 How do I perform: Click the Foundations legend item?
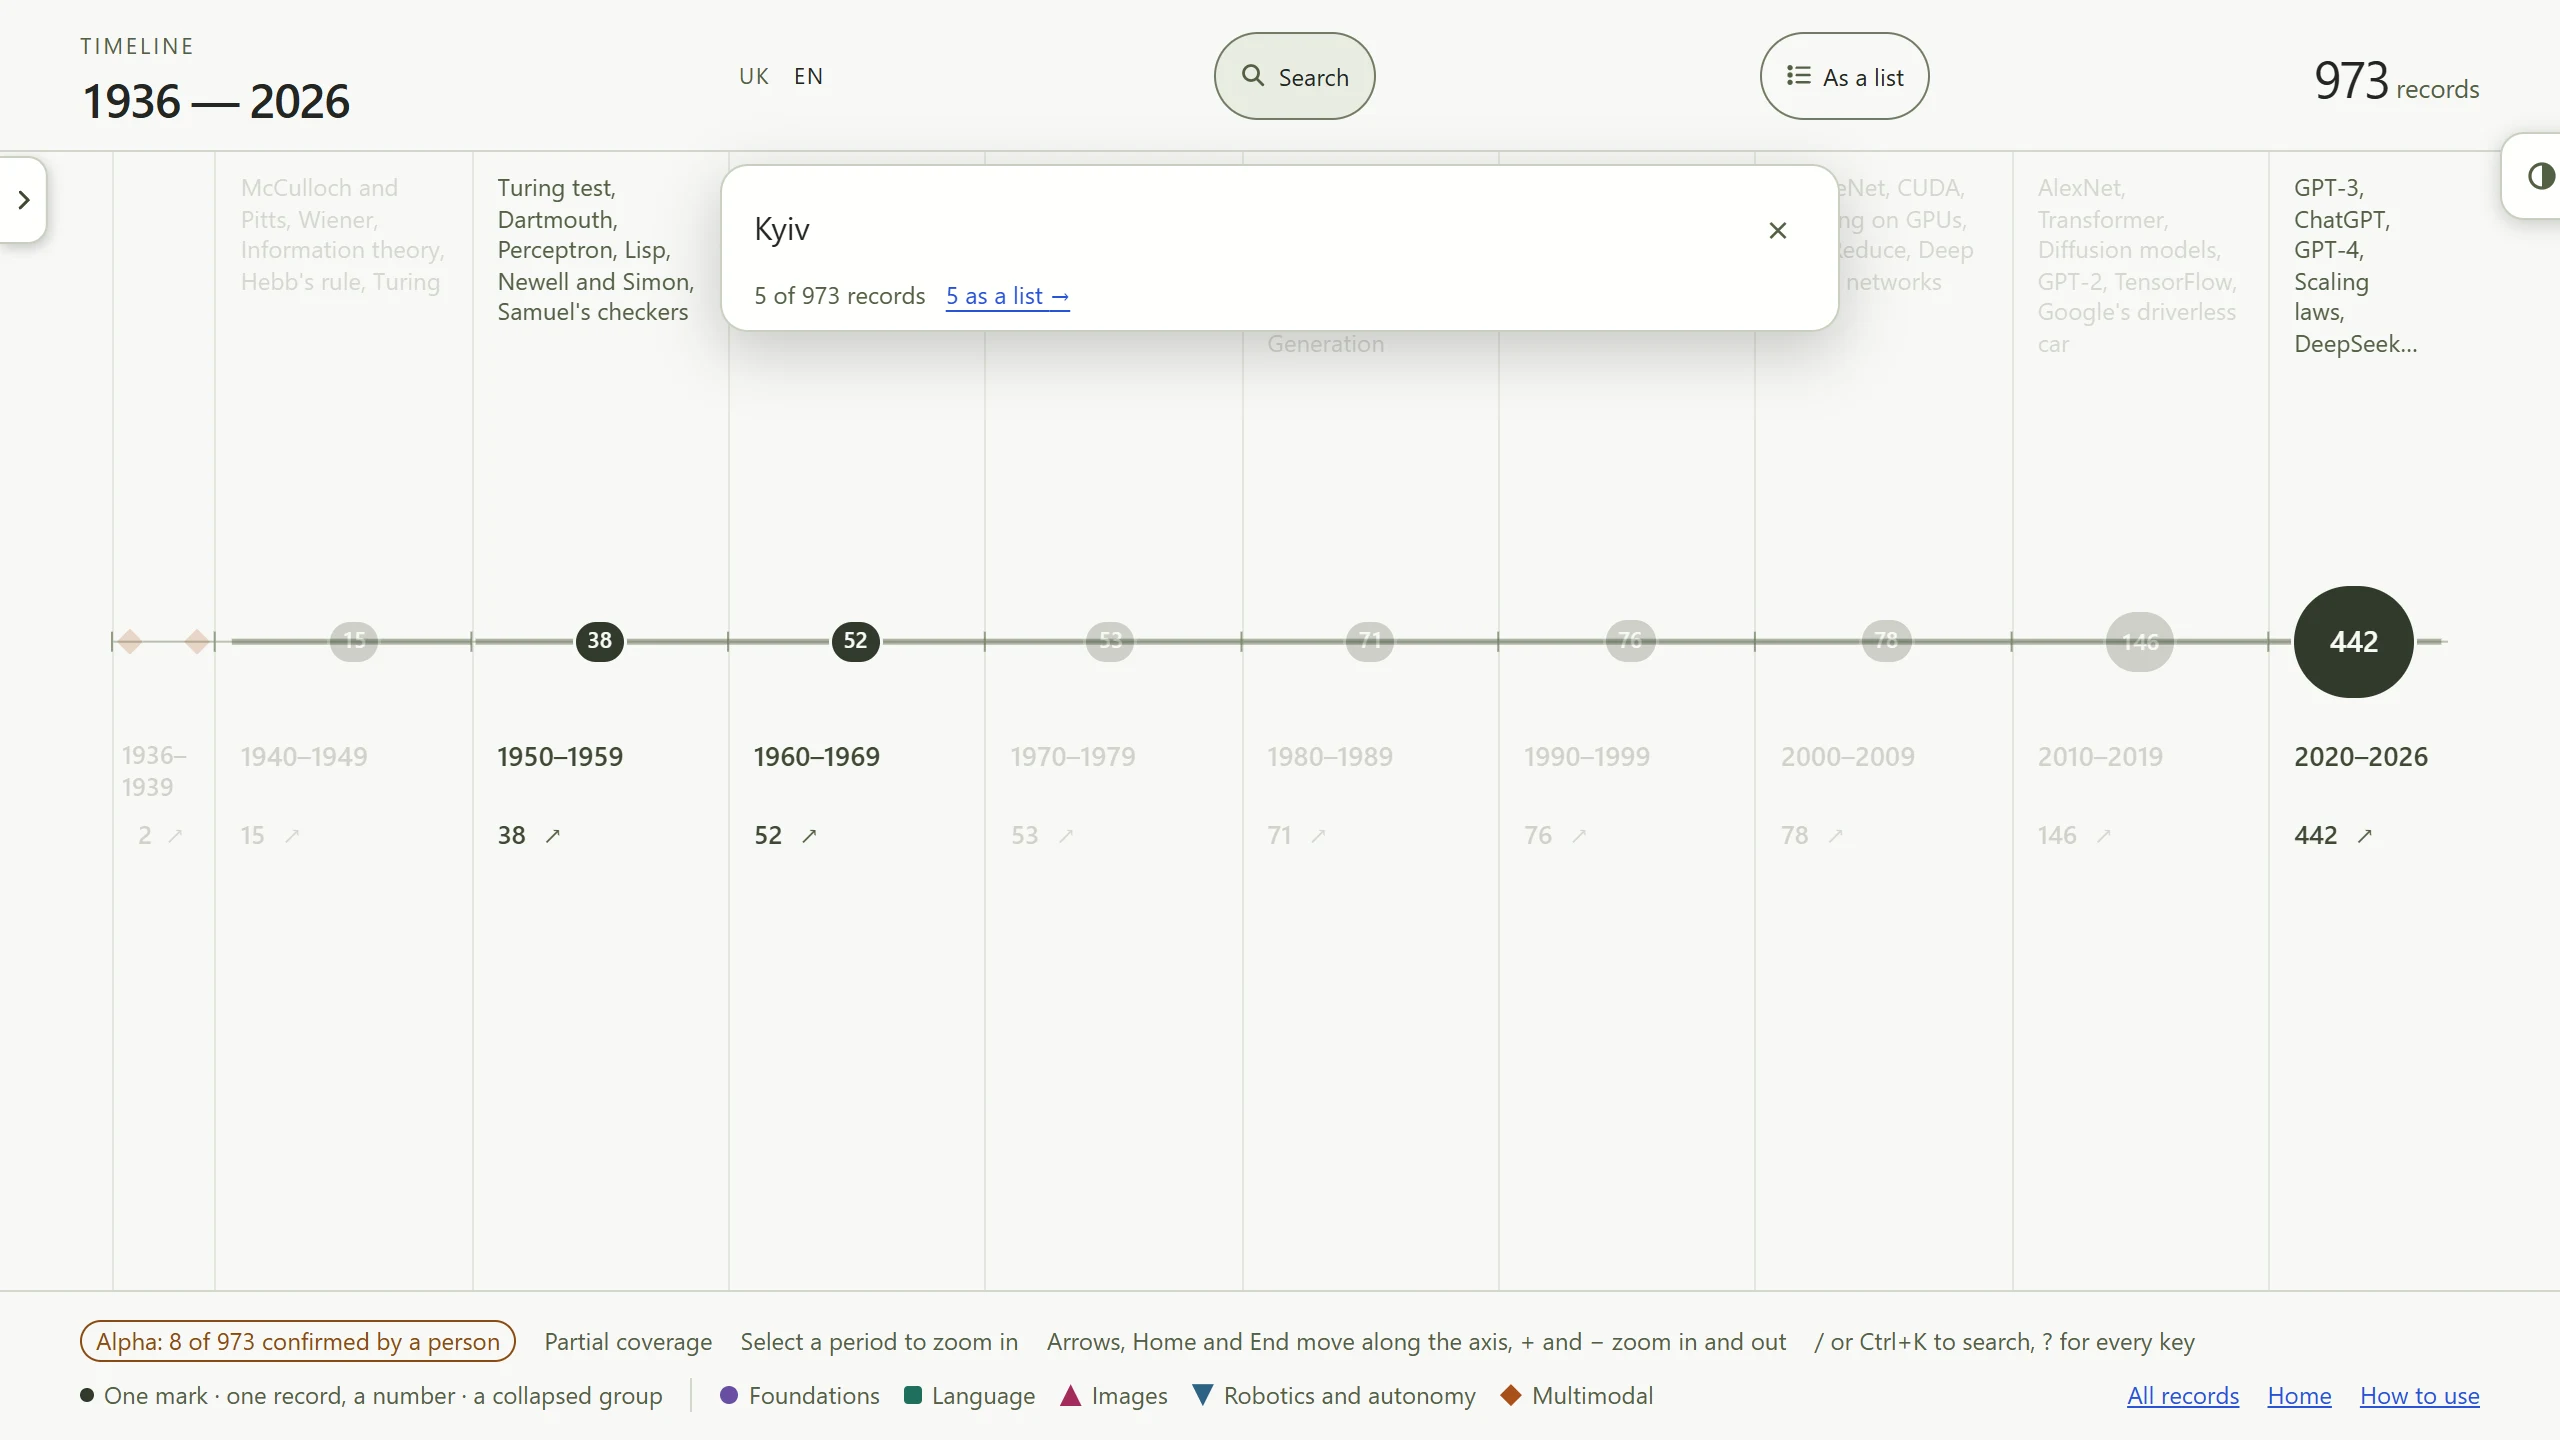[800, 1396]
